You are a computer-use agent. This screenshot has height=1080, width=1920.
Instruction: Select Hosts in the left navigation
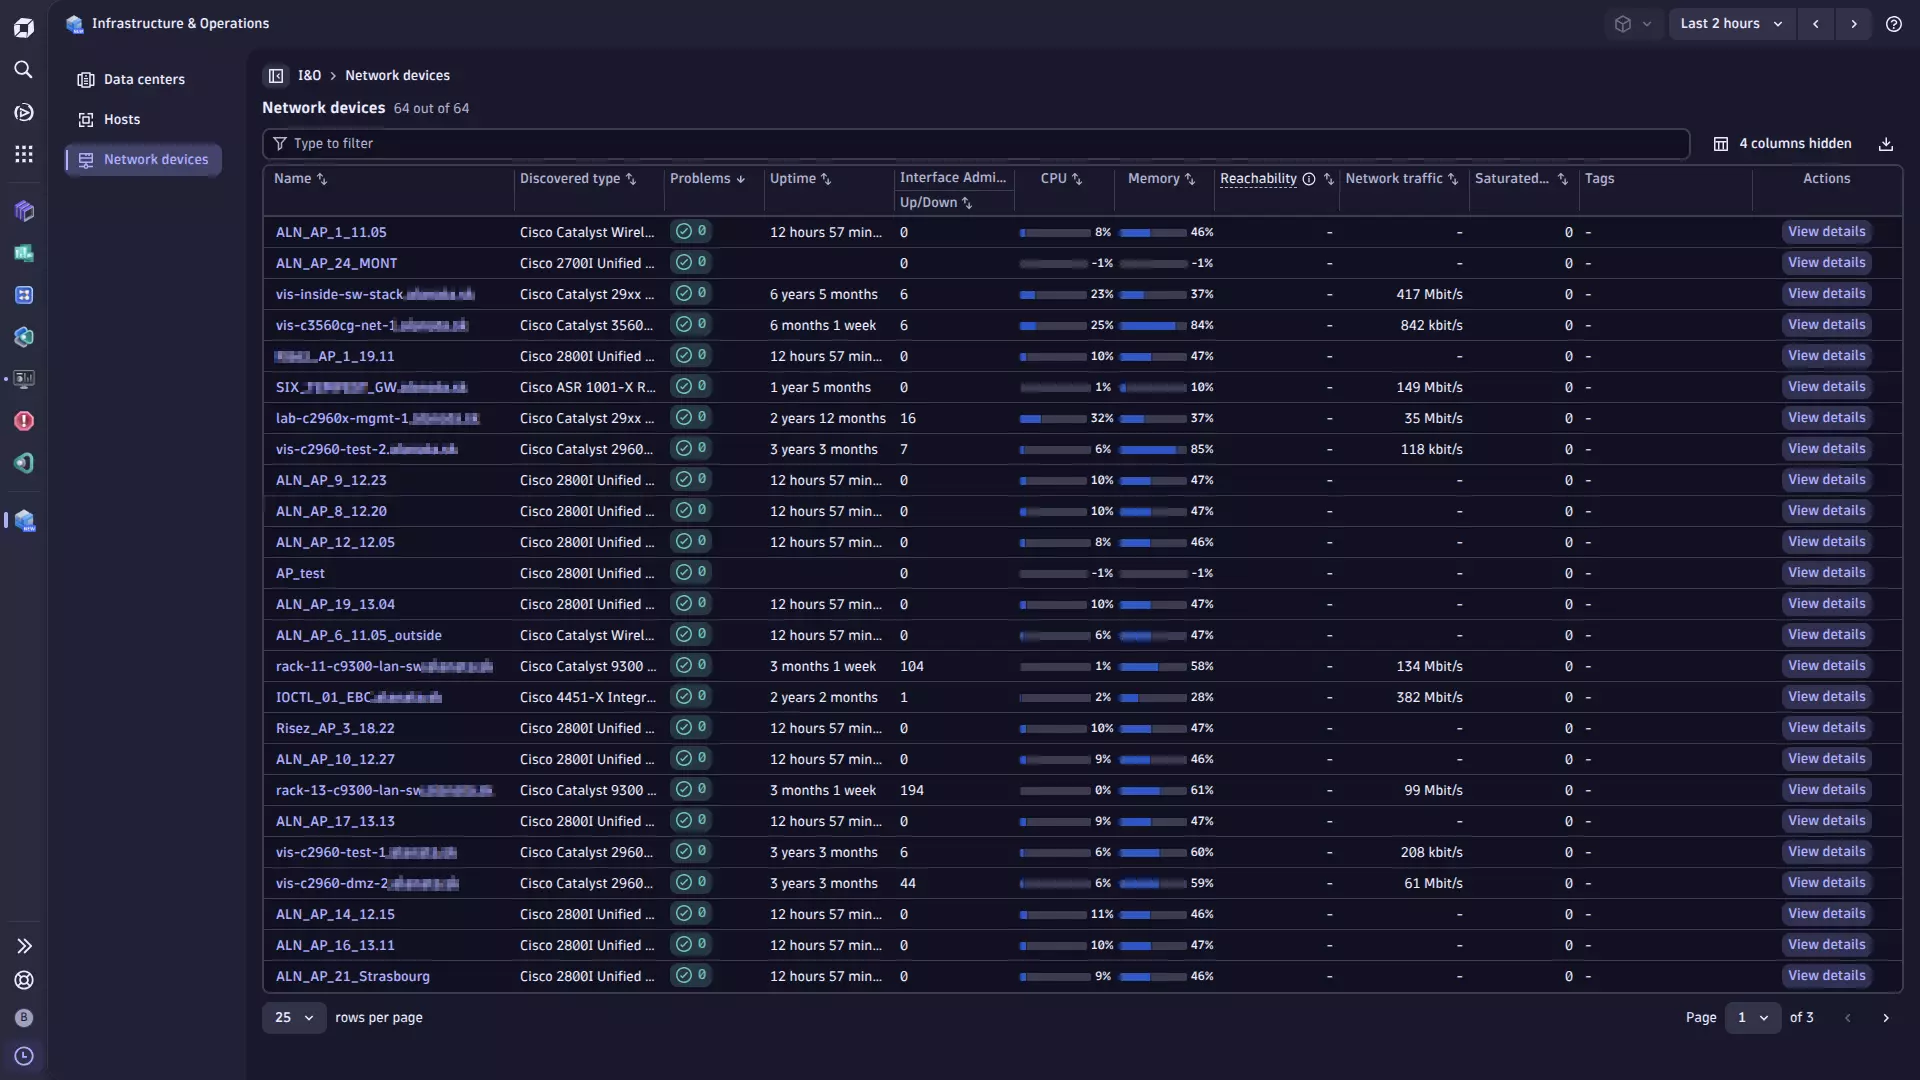(x=121, y=119)
